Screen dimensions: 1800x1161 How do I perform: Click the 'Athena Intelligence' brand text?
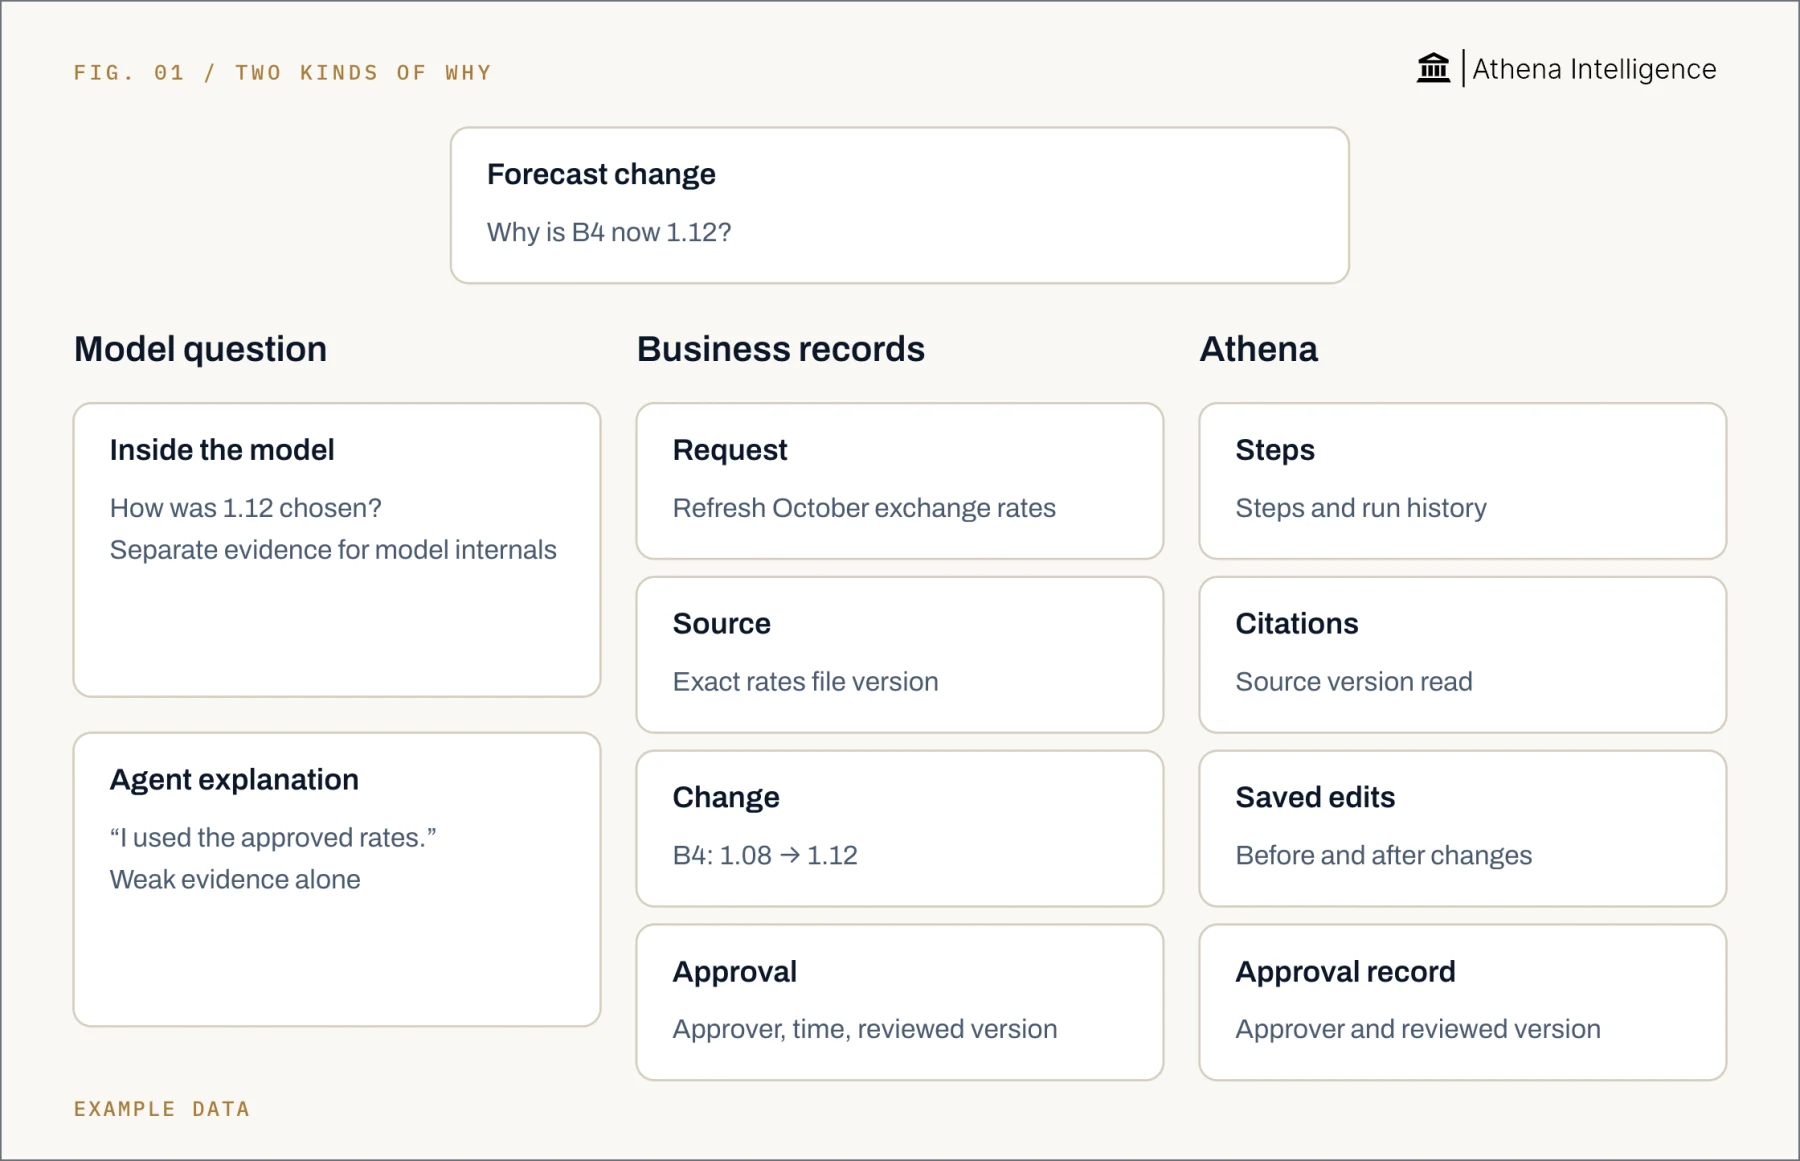coord(1594,69)
